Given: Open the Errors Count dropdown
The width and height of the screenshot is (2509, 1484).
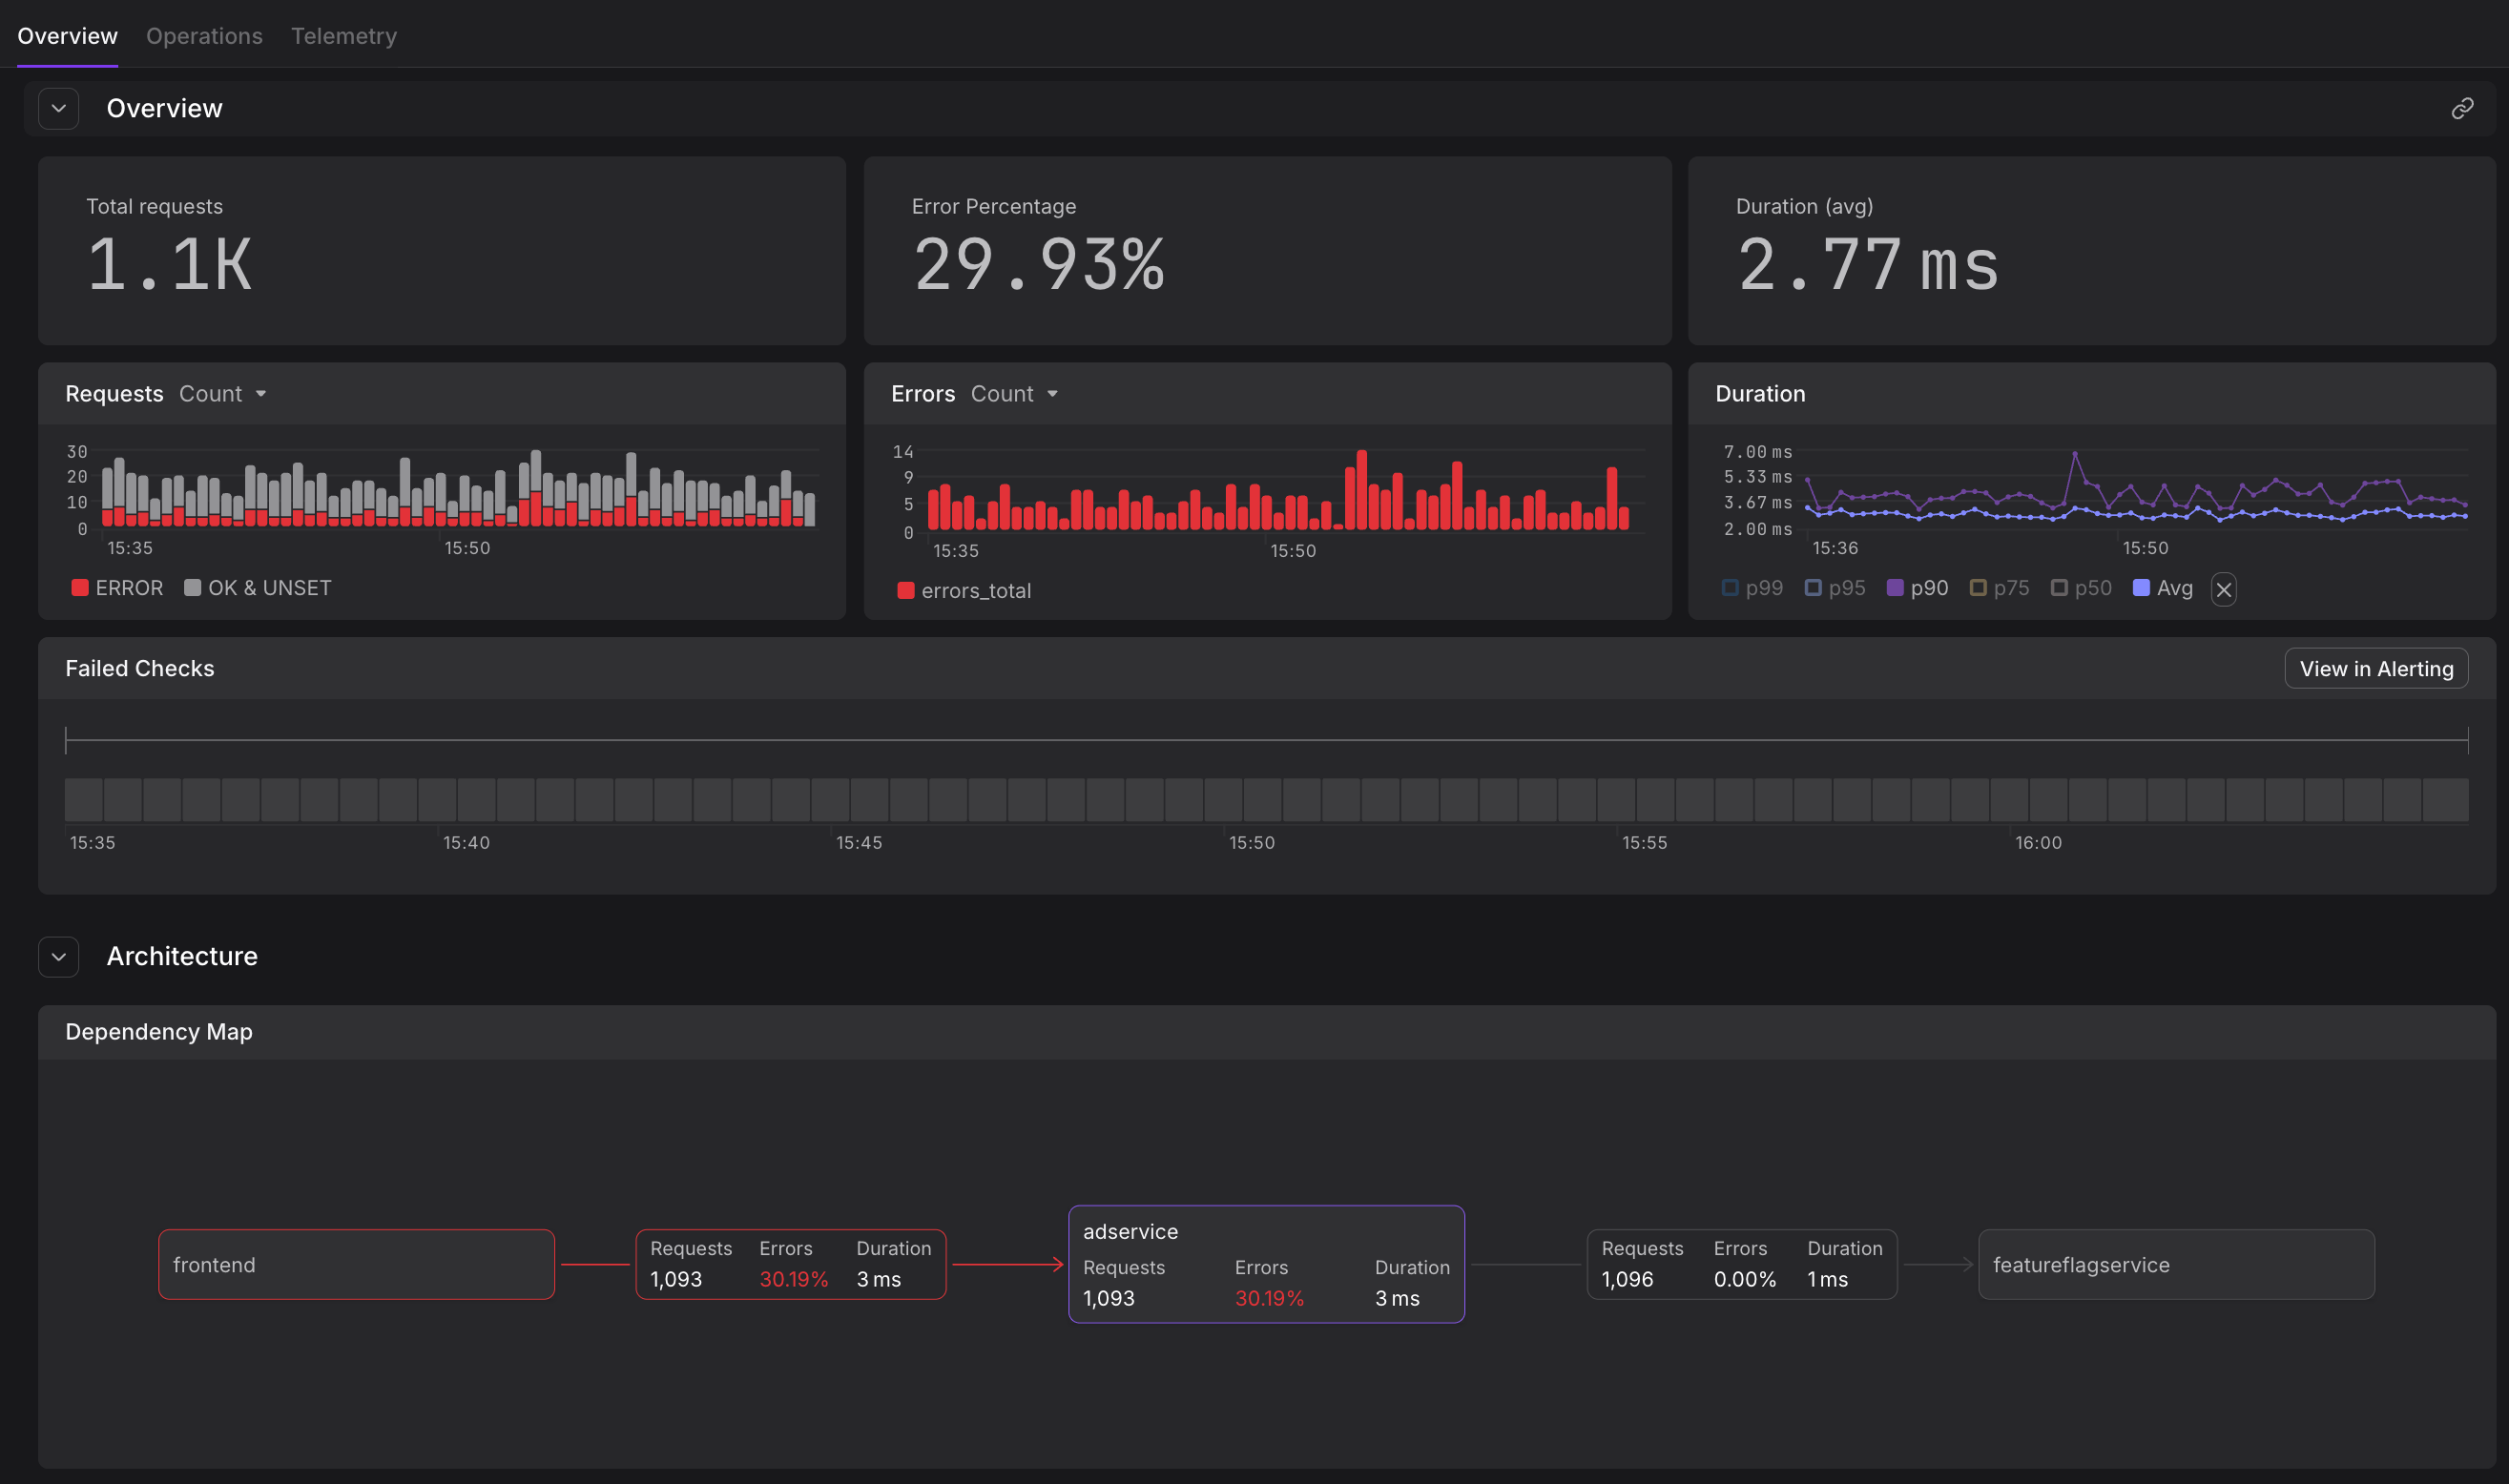Looking at the screenshot, I should pos(1014,393).
